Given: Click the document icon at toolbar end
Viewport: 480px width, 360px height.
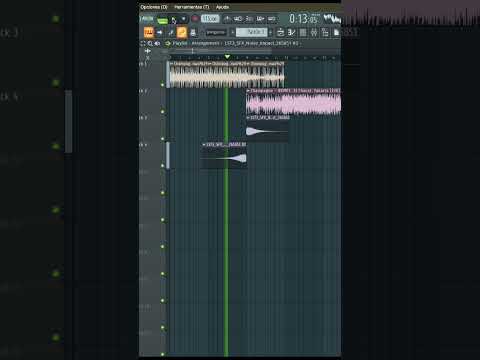Looking at the screenshot, I should [336, 32].
